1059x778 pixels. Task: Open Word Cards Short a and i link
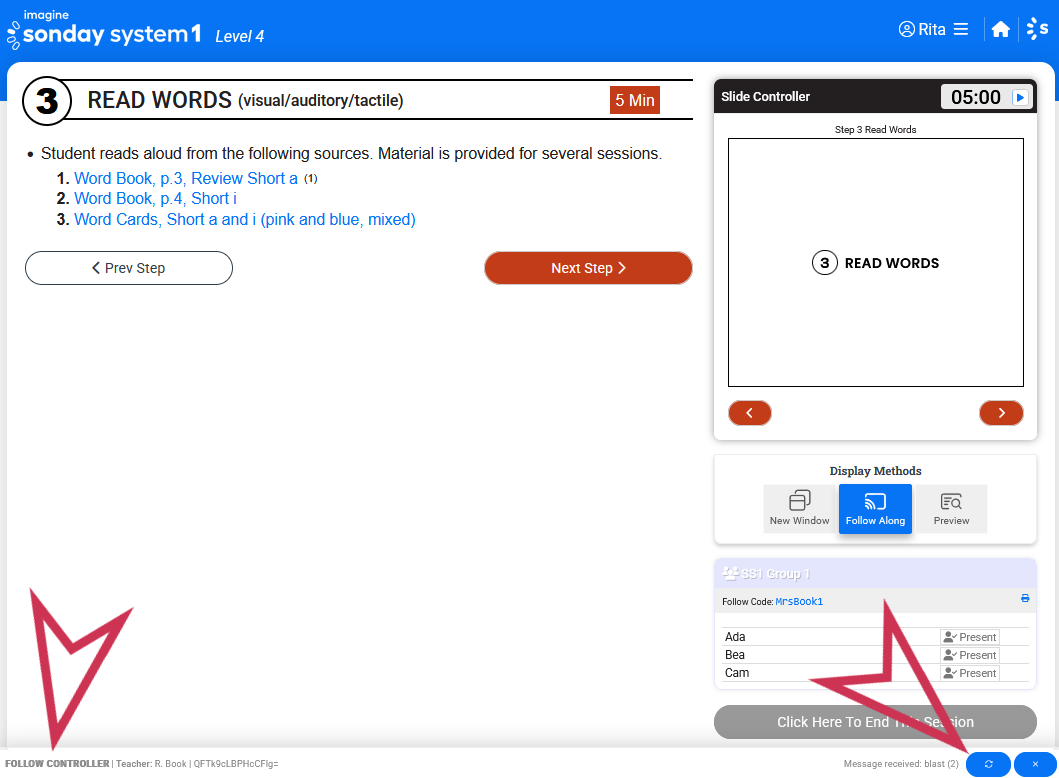click(x=244, y=219)
